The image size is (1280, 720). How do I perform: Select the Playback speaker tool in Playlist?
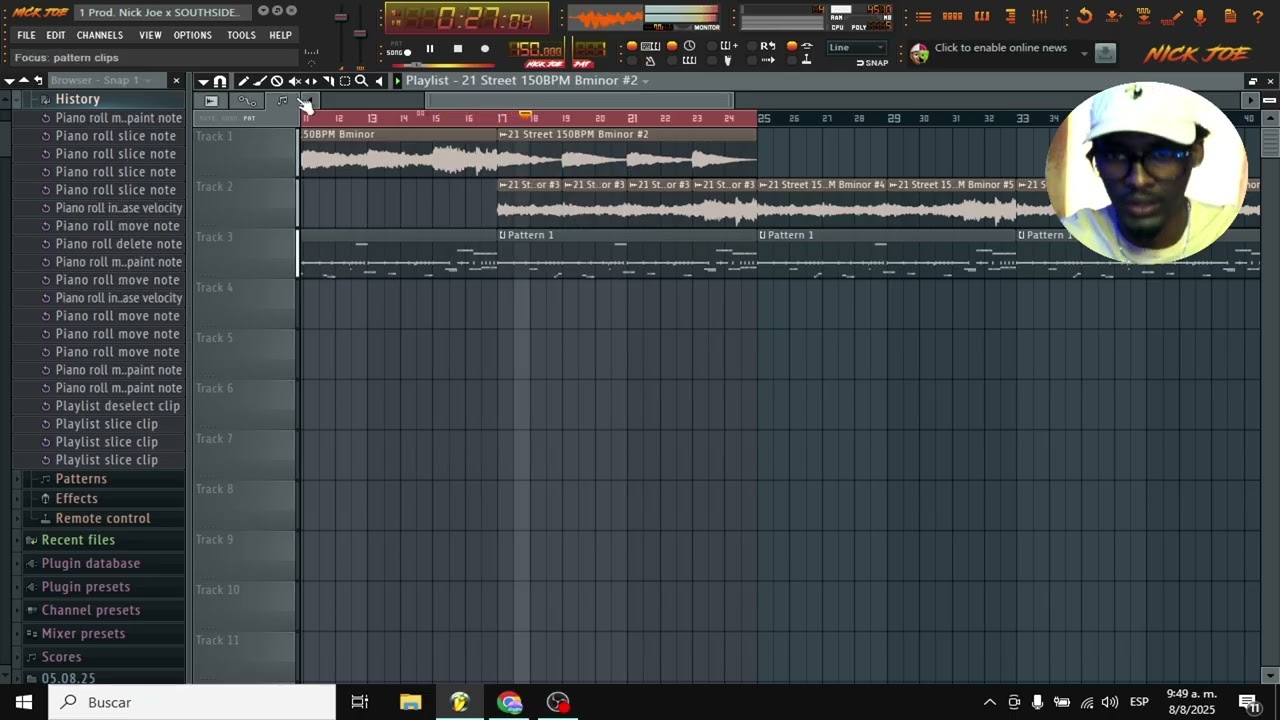379,81
